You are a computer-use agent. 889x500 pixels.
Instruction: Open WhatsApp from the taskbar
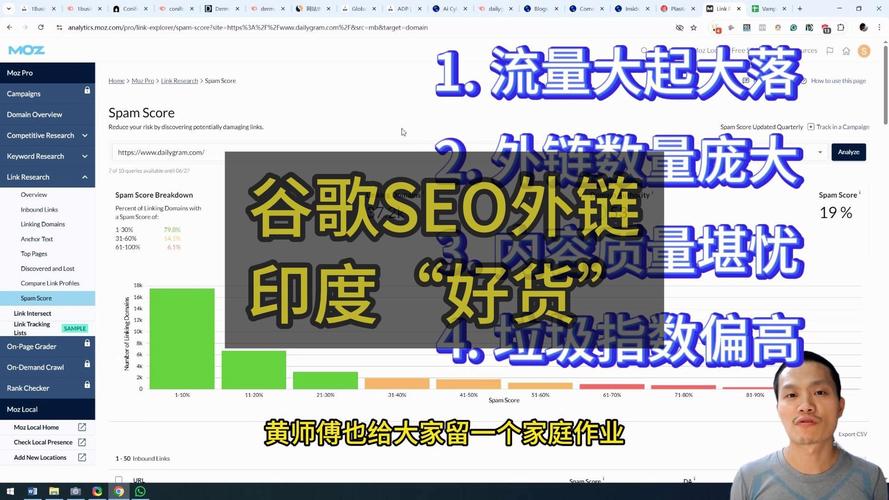[140, 491]
